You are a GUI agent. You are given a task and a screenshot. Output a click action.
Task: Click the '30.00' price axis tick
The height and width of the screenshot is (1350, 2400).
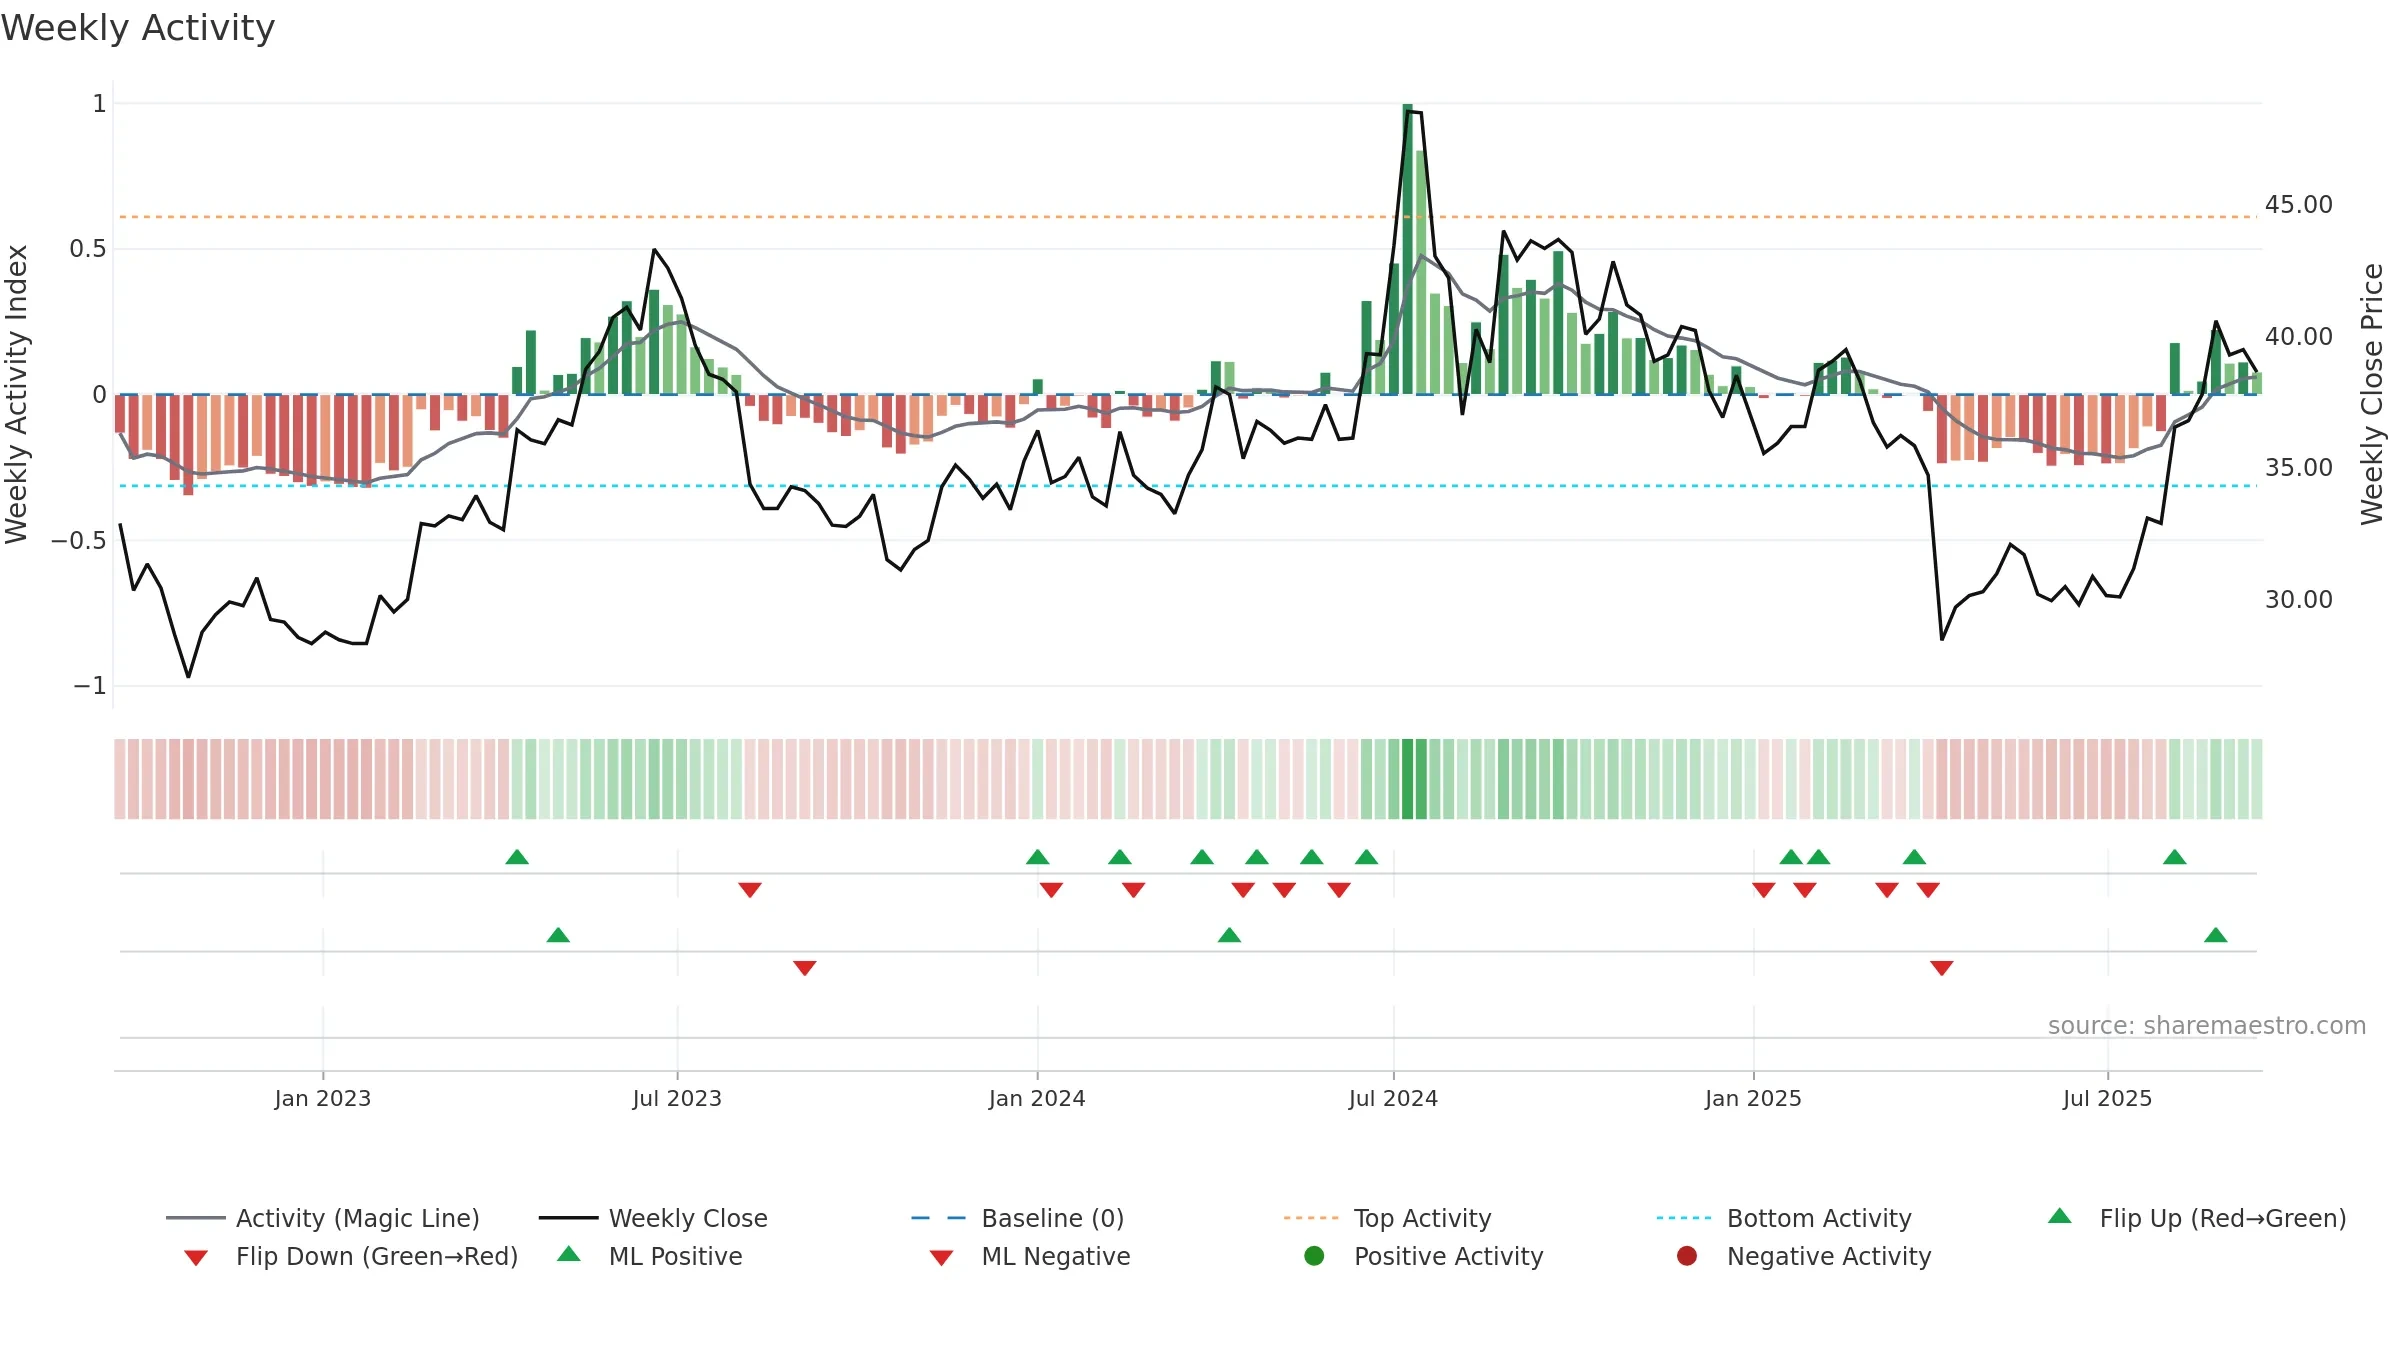(x=2299, y=600)
